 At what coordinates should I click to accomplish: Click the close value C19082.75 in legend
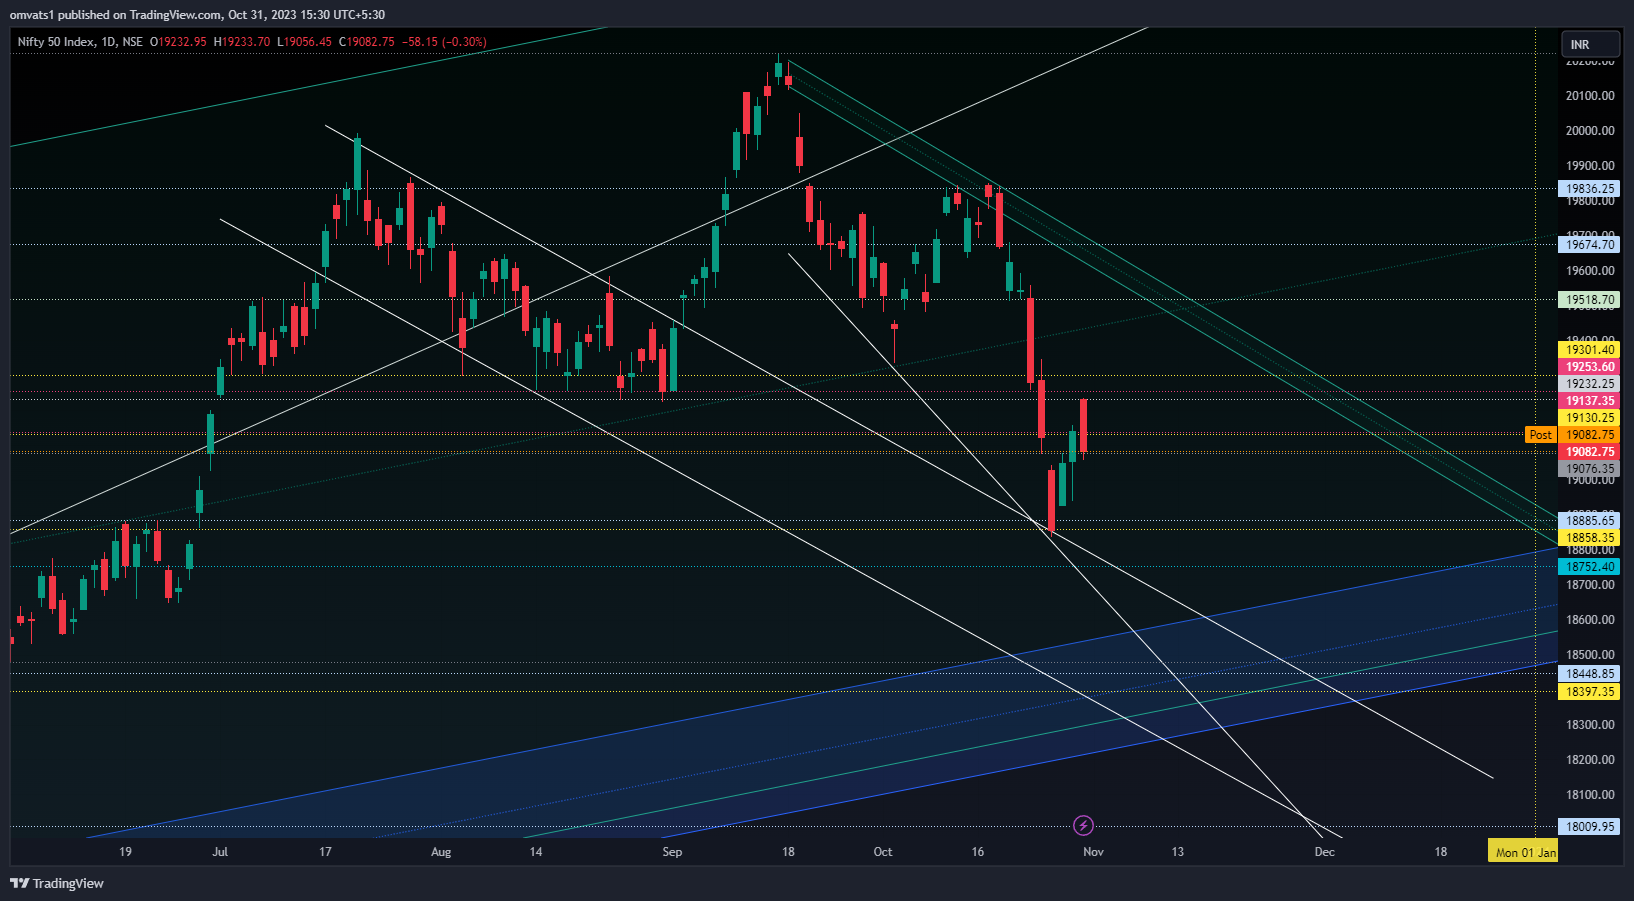tap(367, 42)
